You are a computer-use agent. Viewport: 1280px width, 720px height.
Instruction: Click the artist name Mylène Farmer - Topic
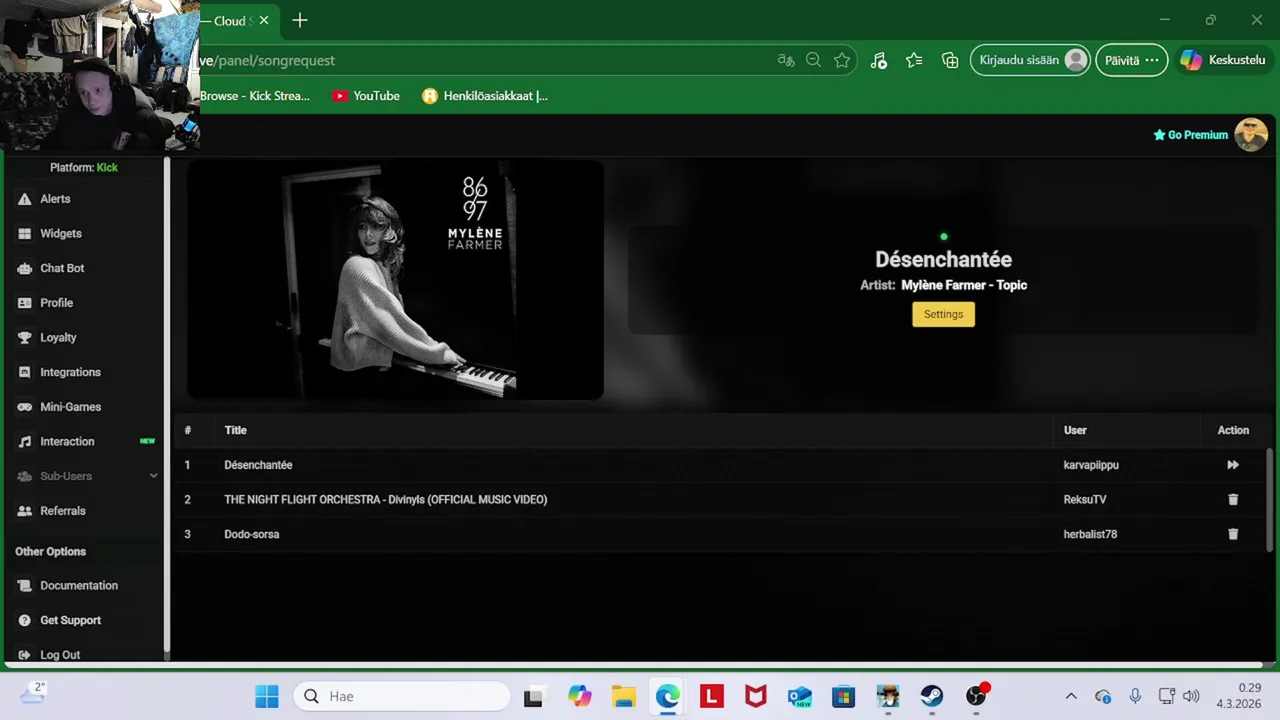[964, 285]
